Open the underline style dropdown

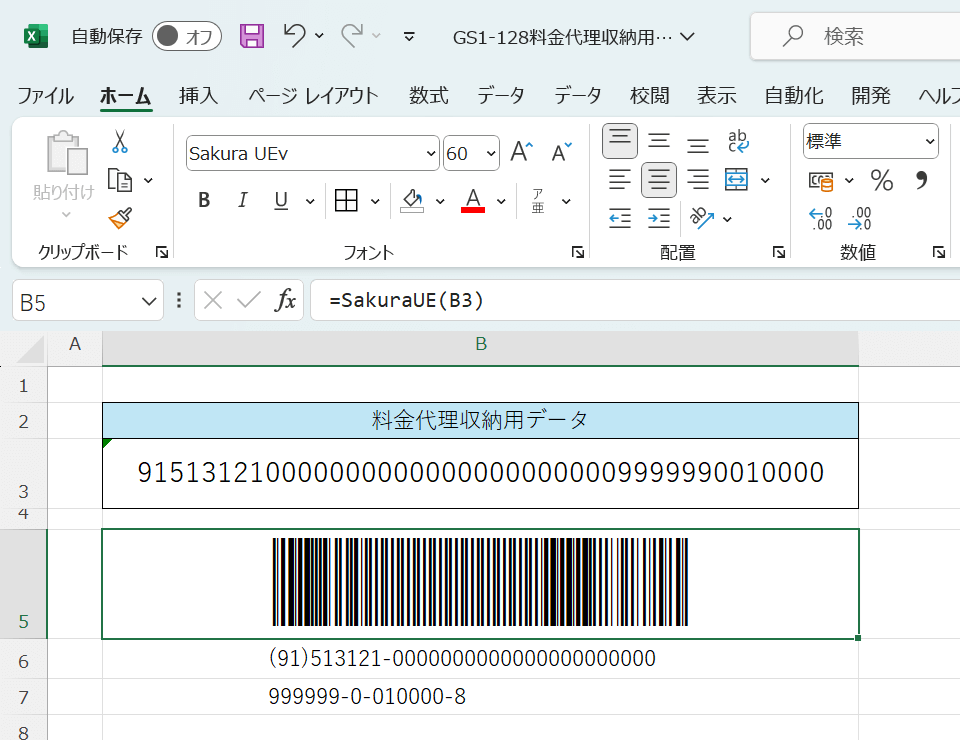pos(310,201)
